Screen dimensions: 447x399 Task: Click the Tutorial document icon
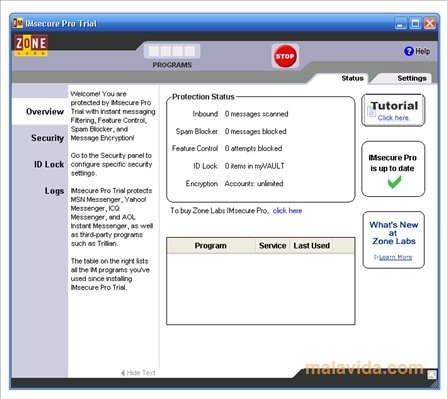372,111
